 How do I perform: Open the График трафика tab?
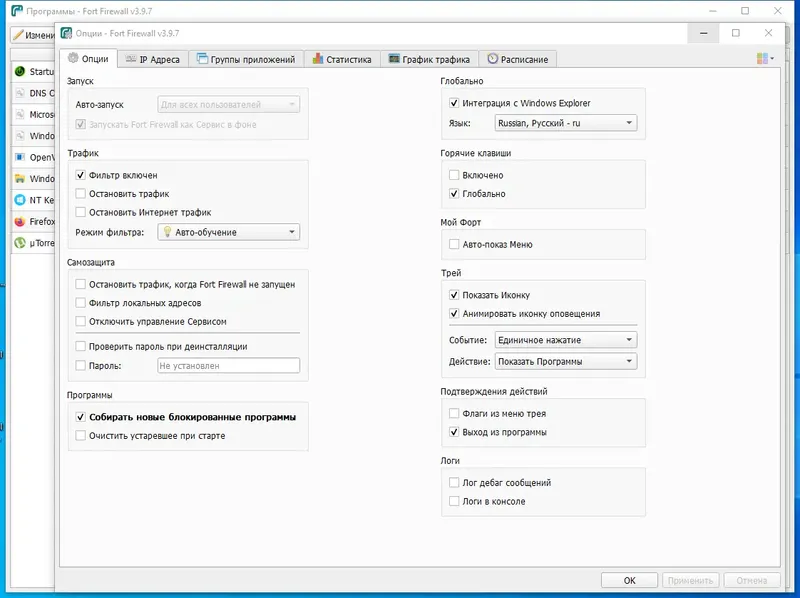[430, 59]
